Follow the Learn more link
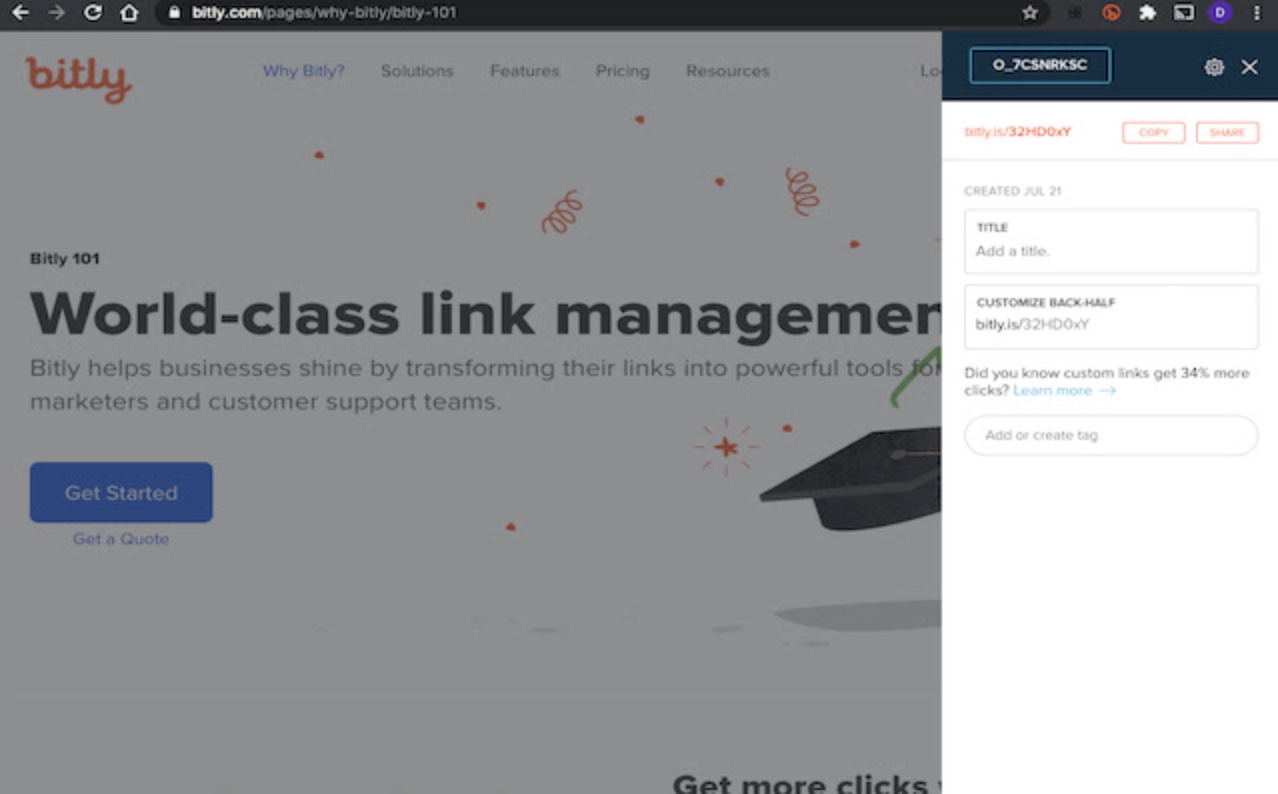The image size is (1278, 794). tap(1064, 391)
